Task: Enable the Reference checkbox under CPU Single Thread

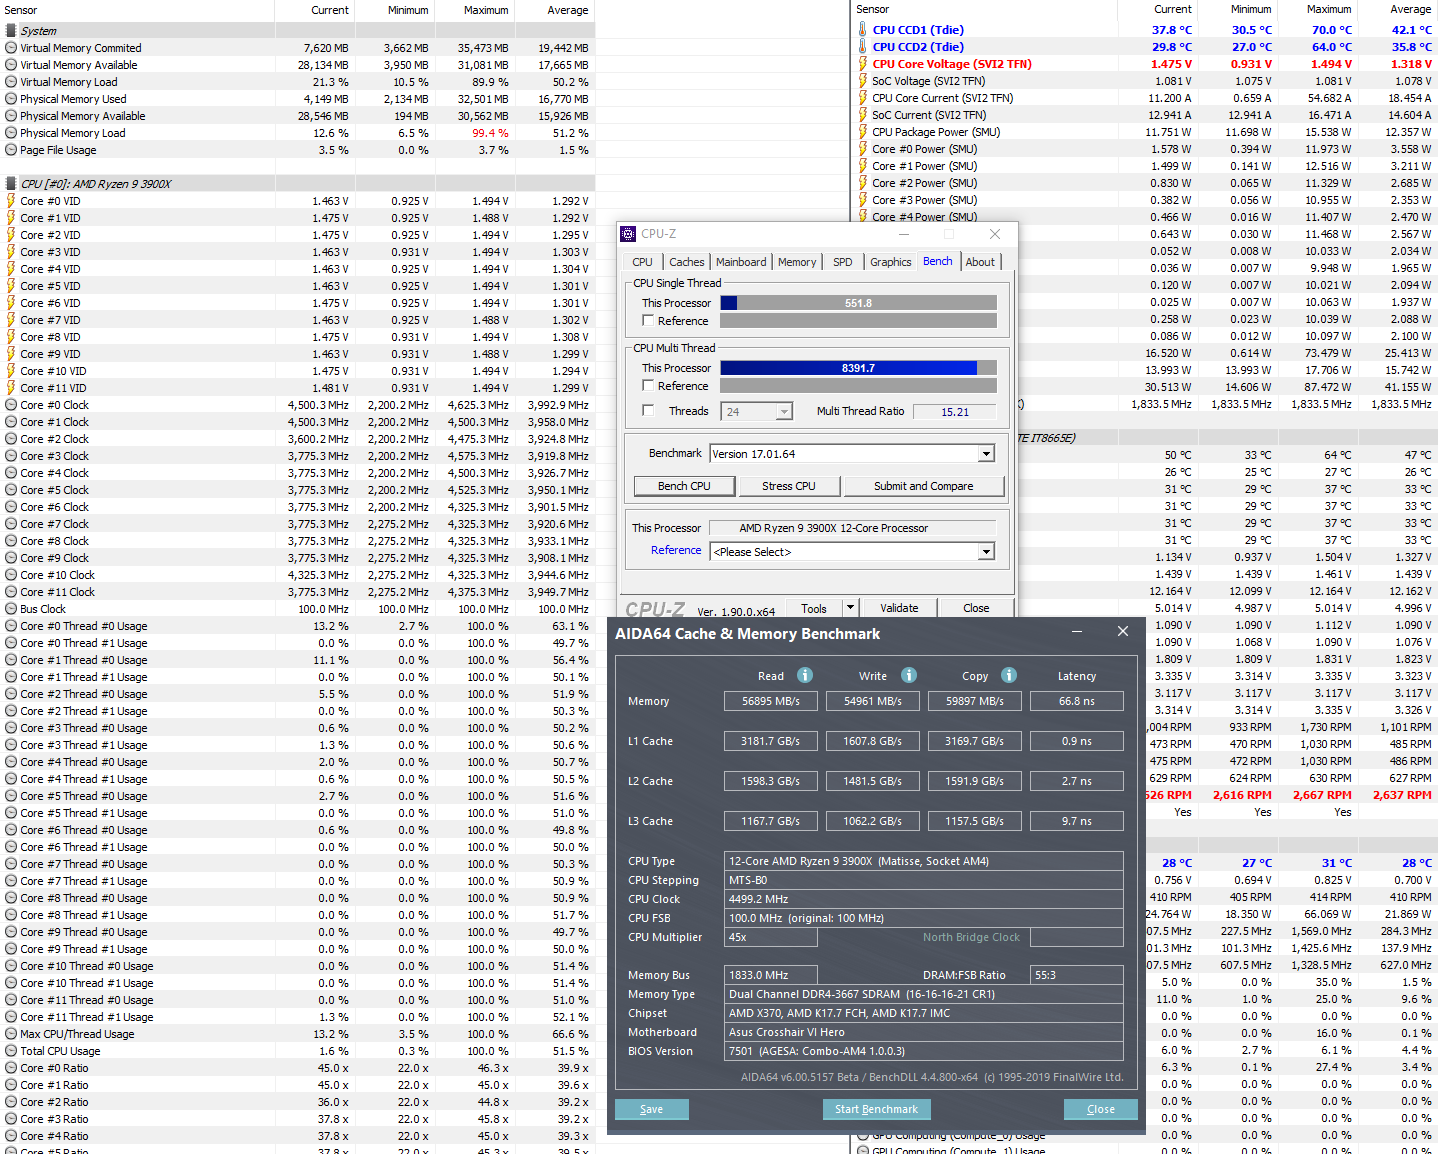Action: click(x=648, y=321)
